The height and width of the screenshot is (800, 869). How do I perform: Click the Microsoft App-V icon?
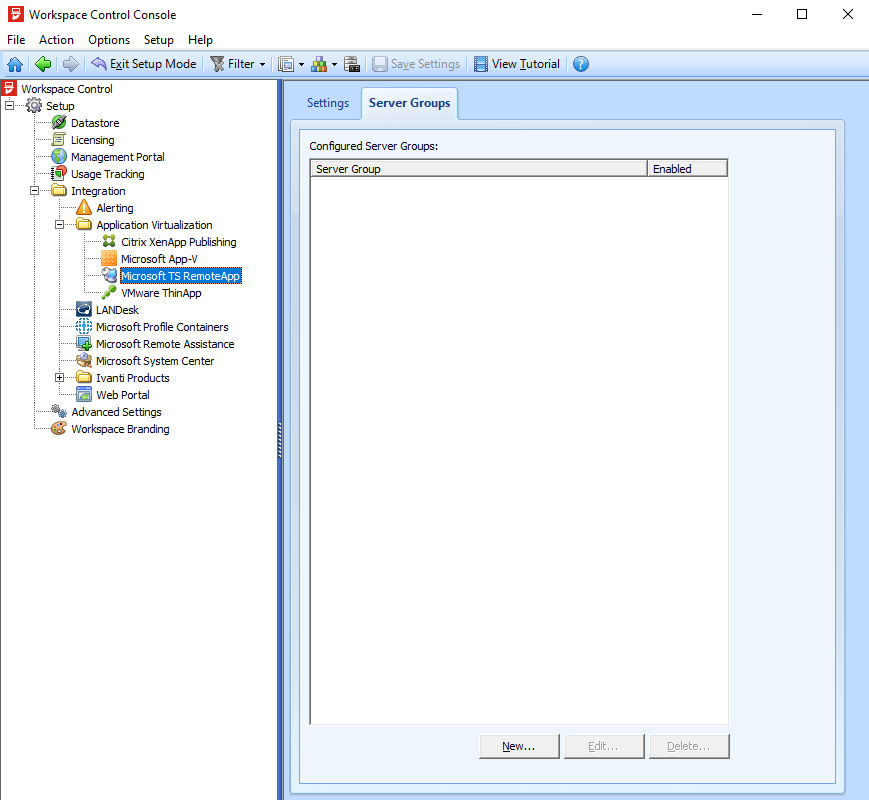pos(109,258)
